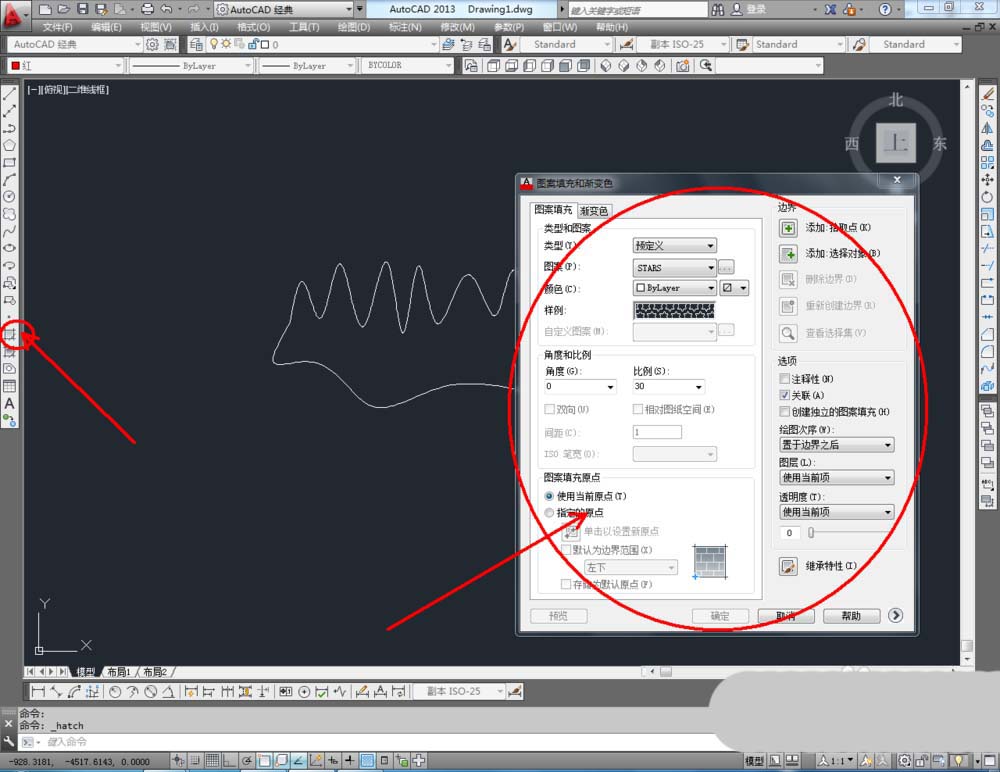Click the transparency value field

coord(790,533)
